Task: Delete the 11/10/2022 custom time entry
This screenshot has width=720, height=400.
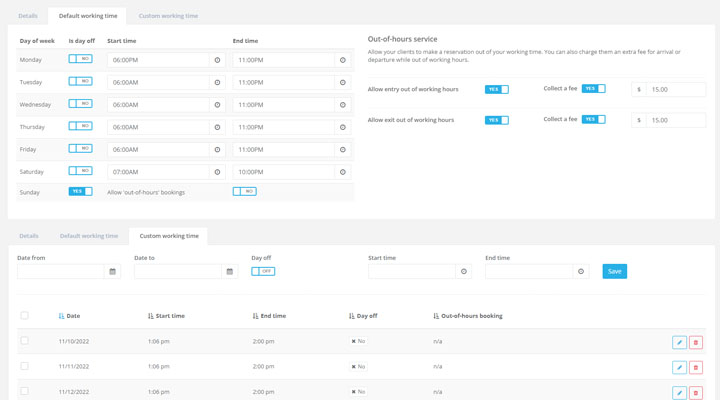Action: [x=696, y=342]
